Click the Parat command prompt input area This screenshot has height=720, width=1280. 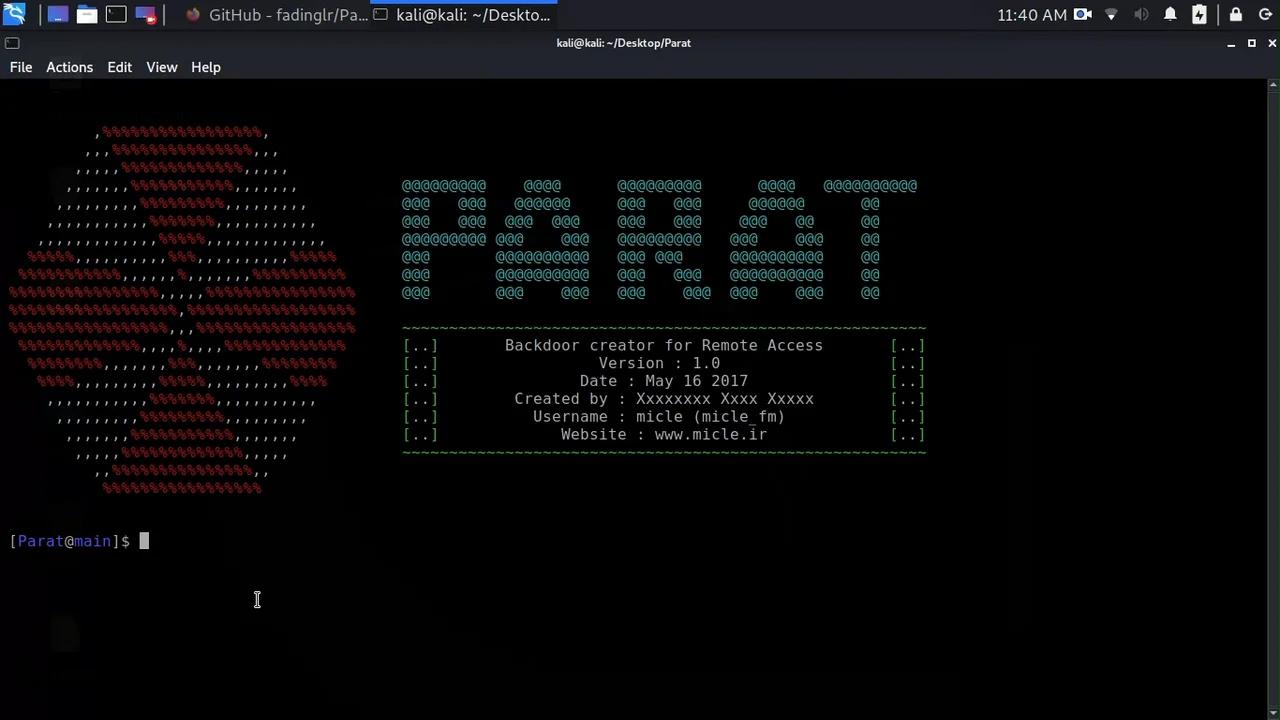coord(145,541)
